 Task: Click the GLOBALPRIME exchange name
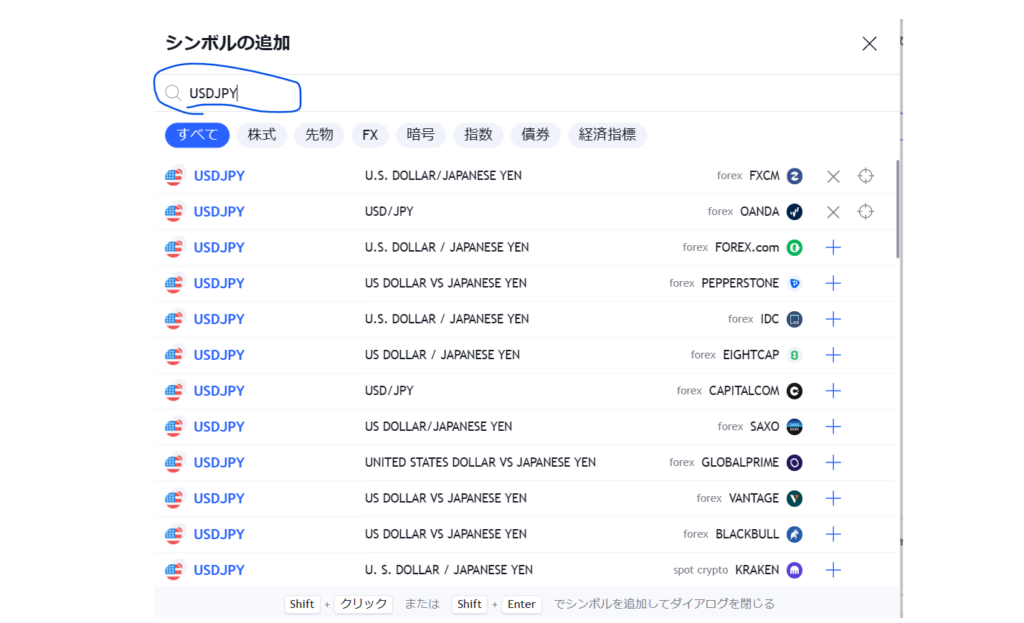click(740, 462)
